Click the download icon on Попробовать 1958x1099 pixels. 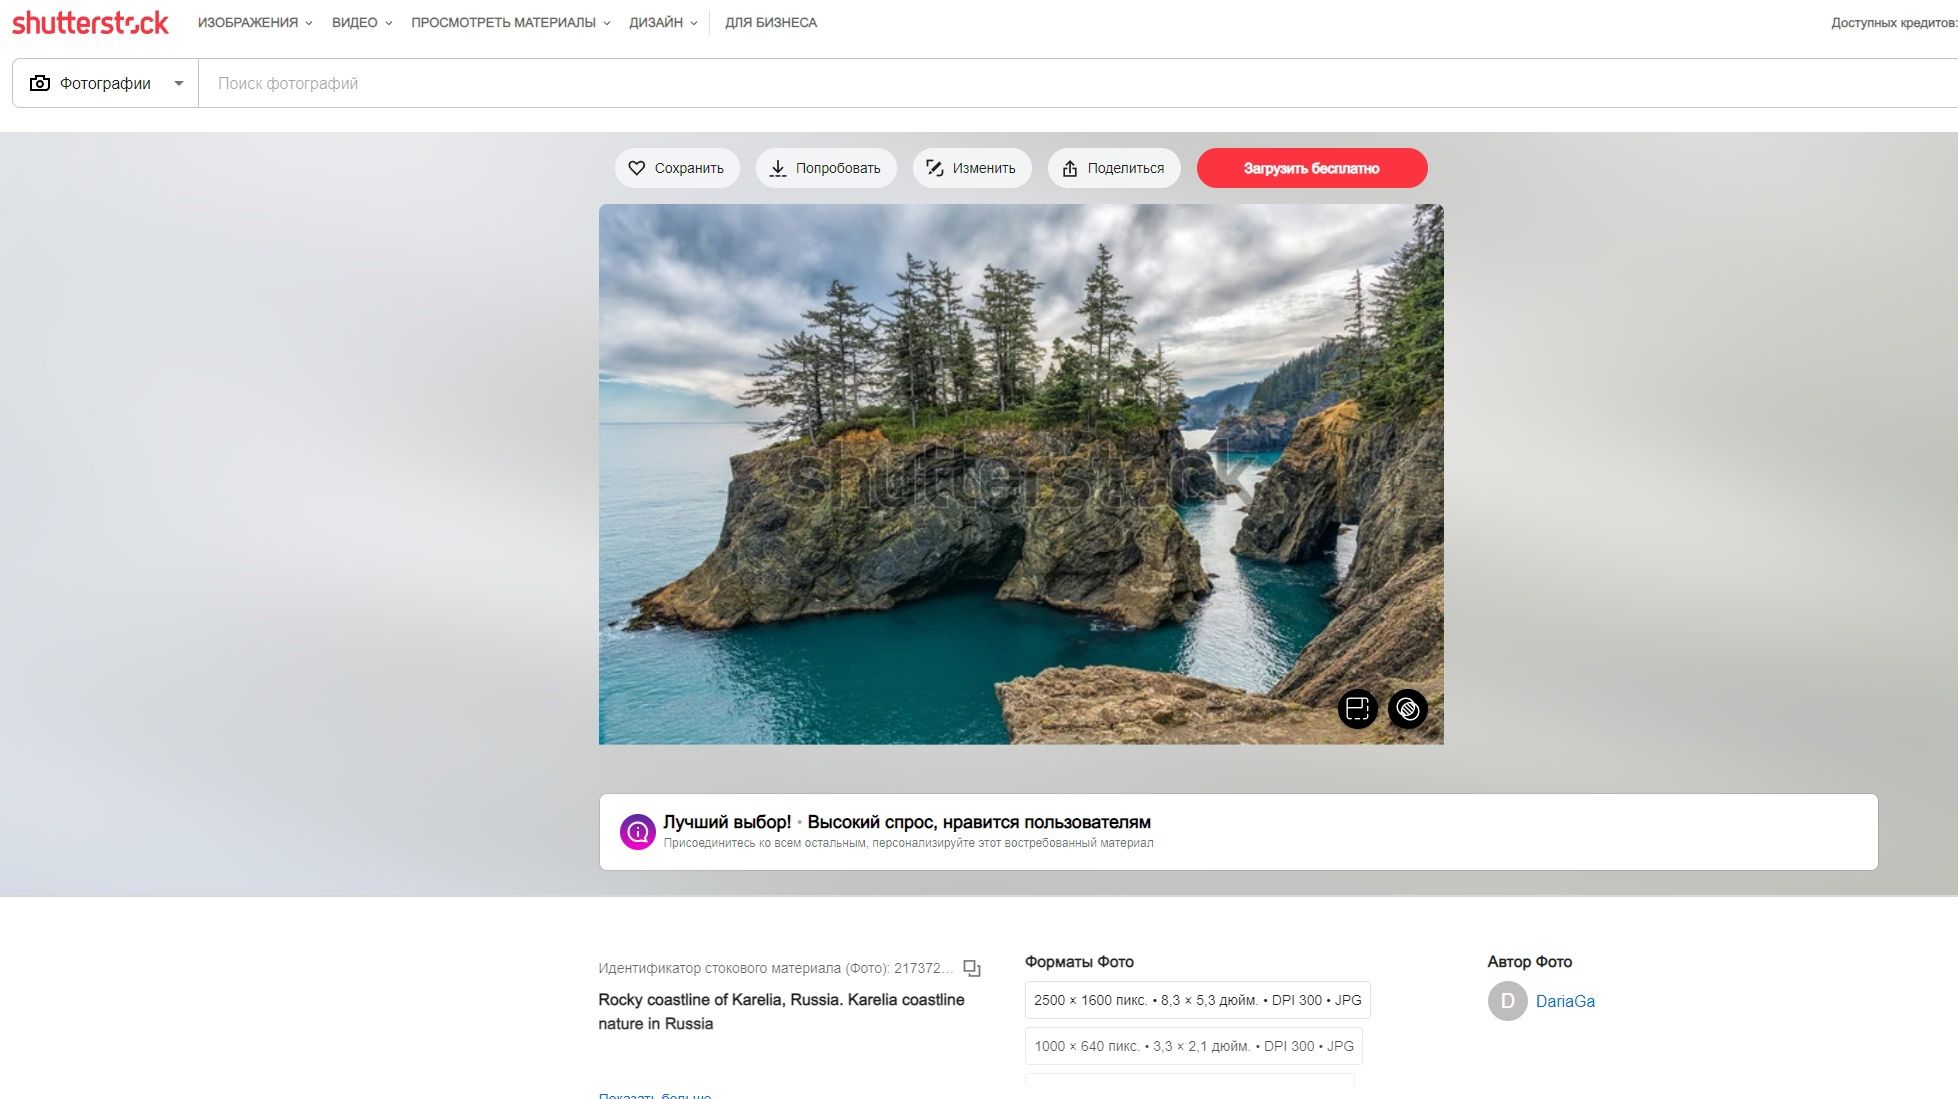coord(778,168)
